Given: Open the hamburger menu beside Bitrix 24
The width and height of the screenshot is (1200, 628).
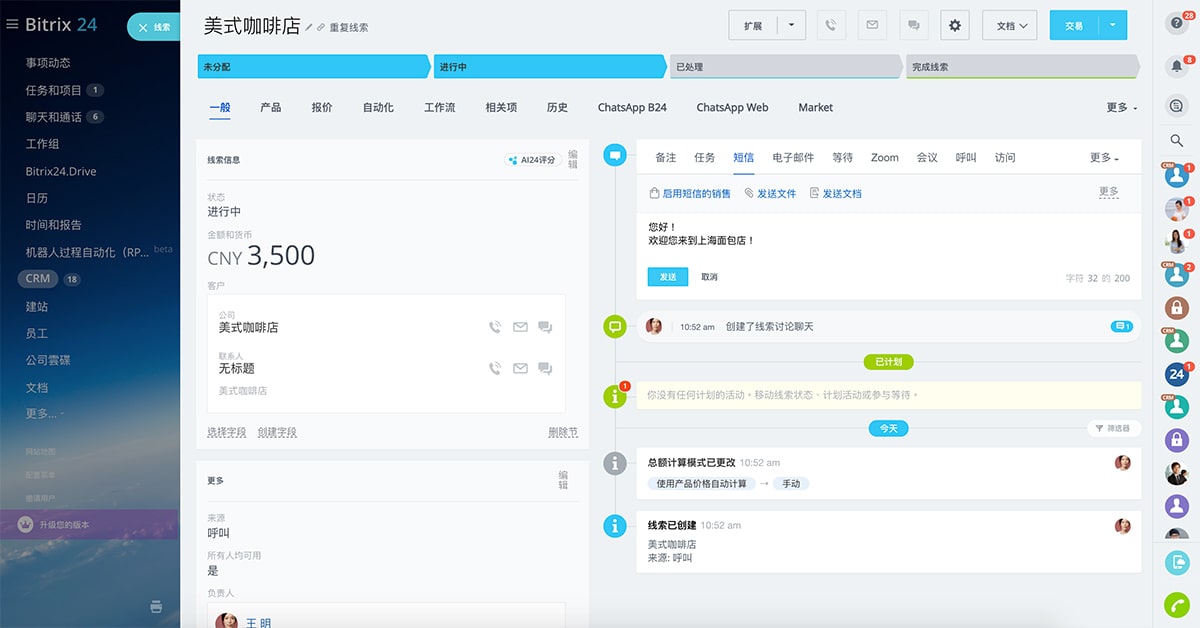Looking at the screenshot, I should point(12,25).
